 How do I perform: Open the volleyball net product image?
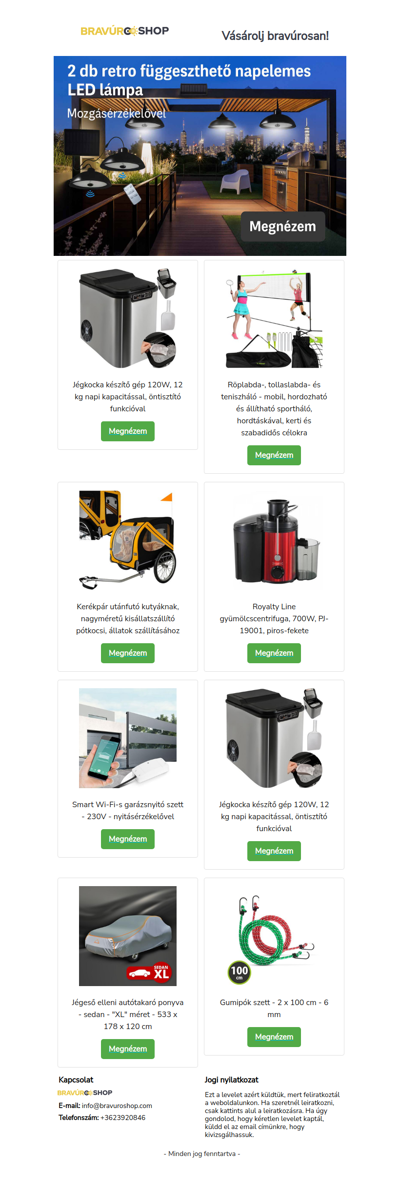[x=274, y=318]
